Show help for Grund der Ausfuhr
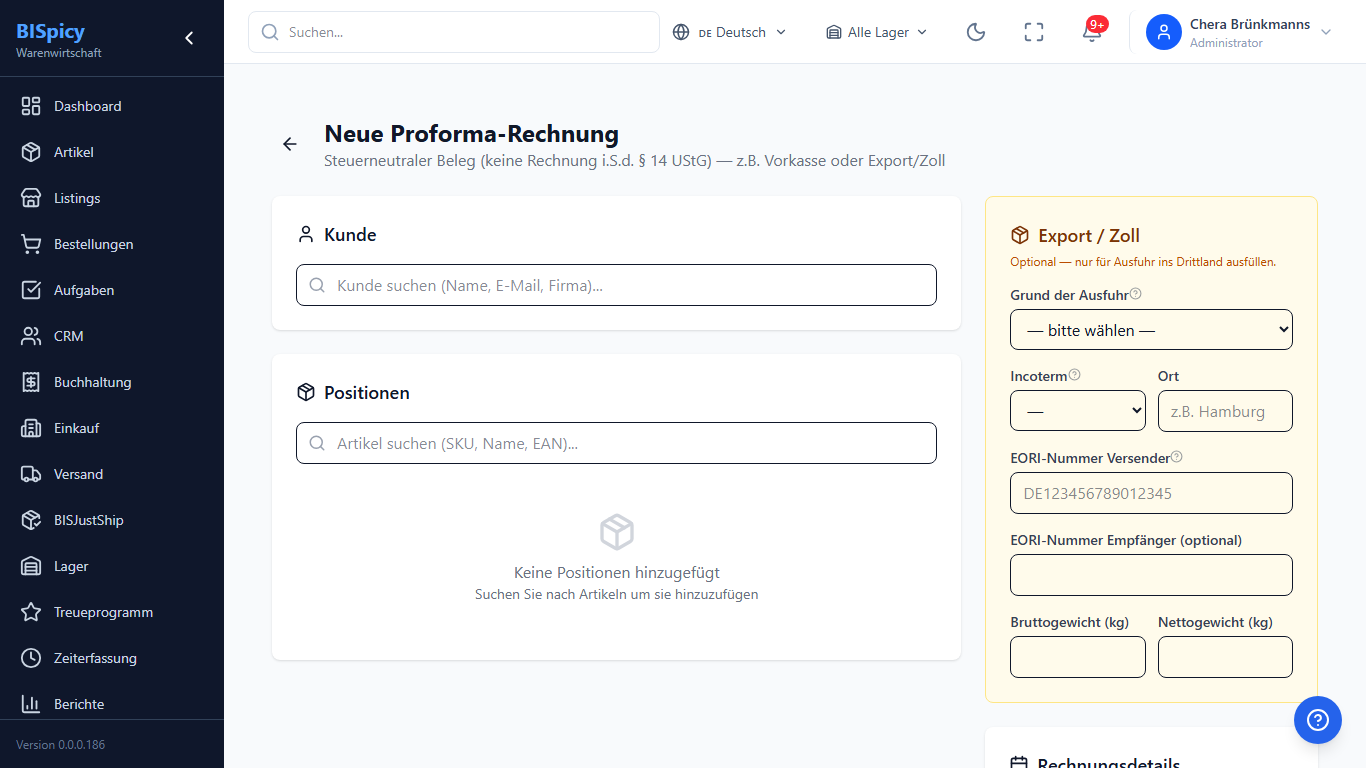1366x768 pixels. coord(1136,294)
